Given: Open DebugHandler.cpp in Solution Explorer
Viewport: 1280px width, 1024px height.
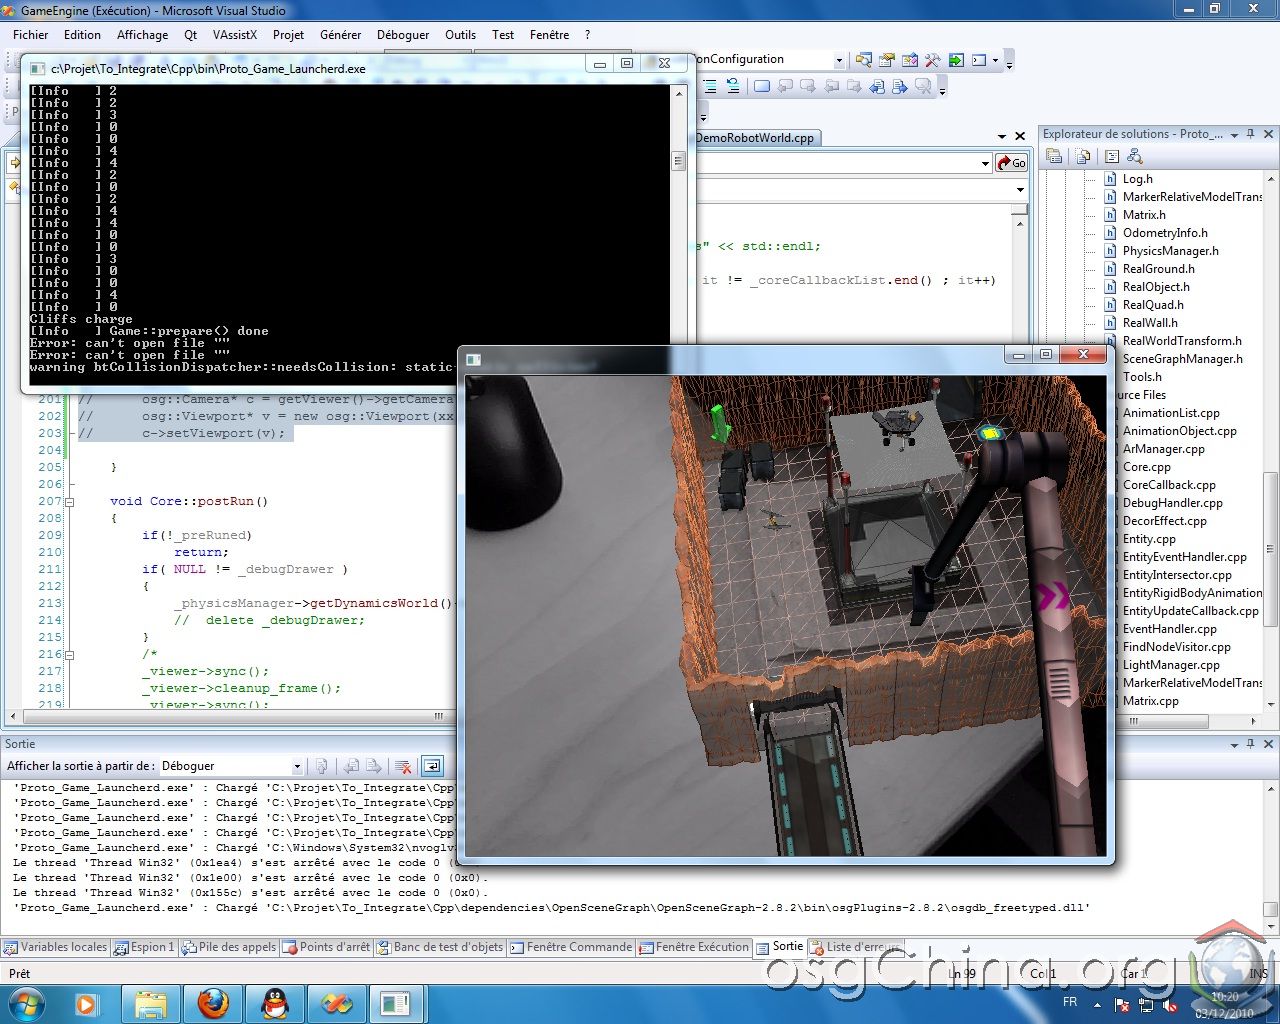Looking at the screenshot, I should point(1172,503).
